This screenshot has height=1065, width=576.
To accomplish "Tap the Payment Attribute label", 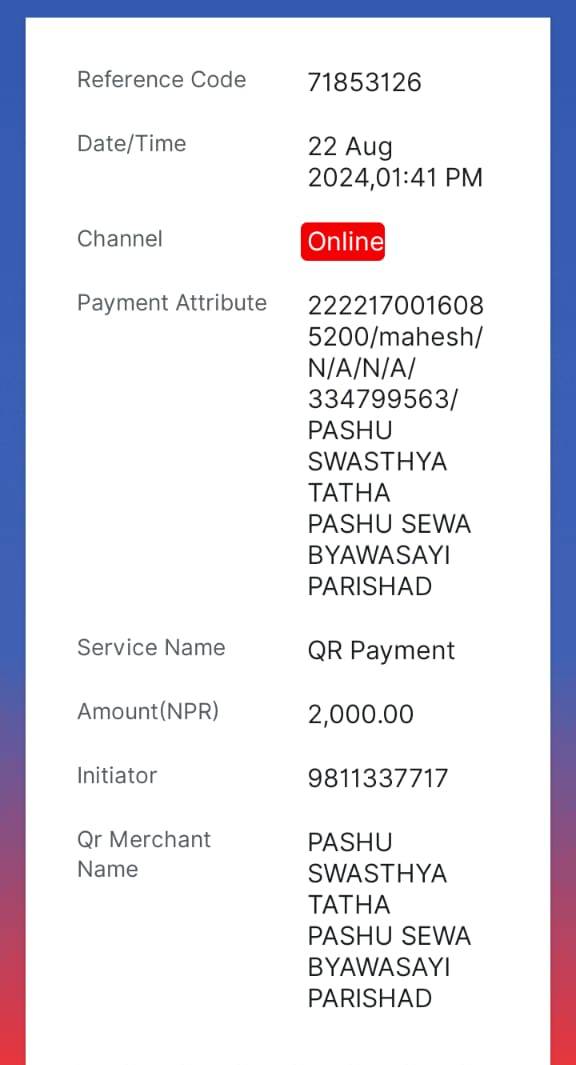I will [172, 303].
